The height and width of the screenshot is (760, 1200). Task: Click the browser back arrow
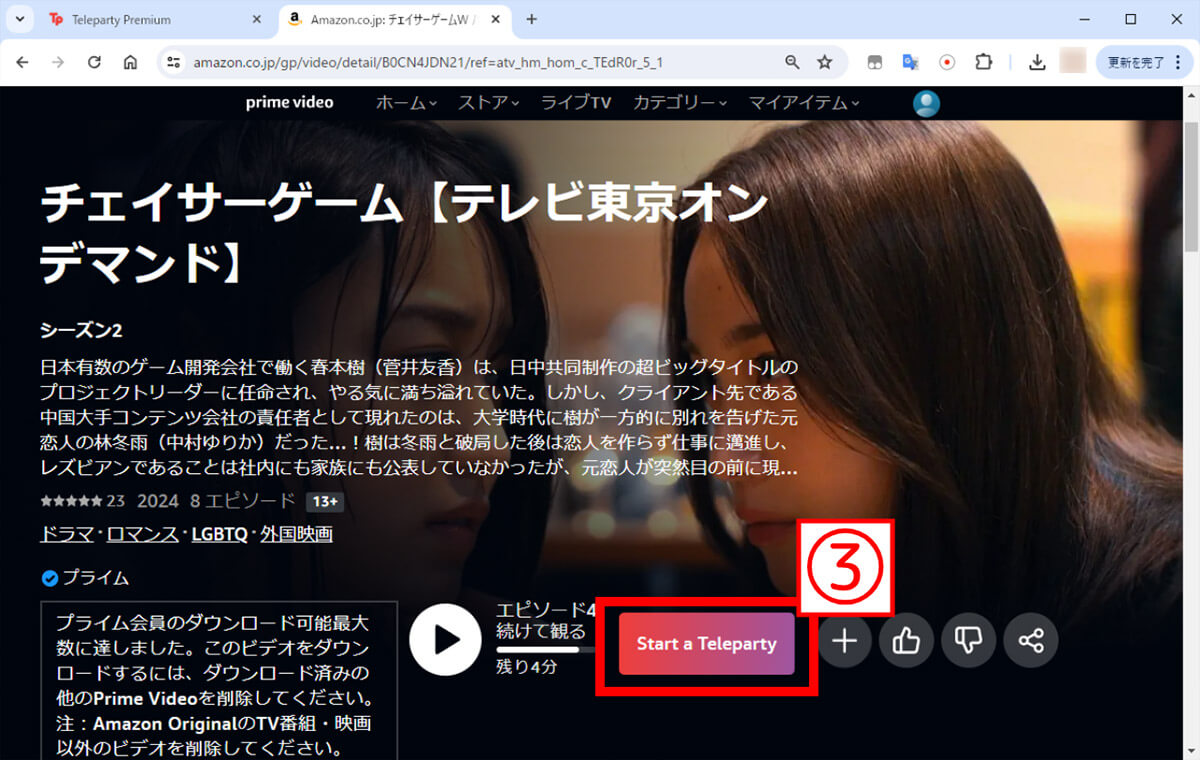[x=22, y=62]
